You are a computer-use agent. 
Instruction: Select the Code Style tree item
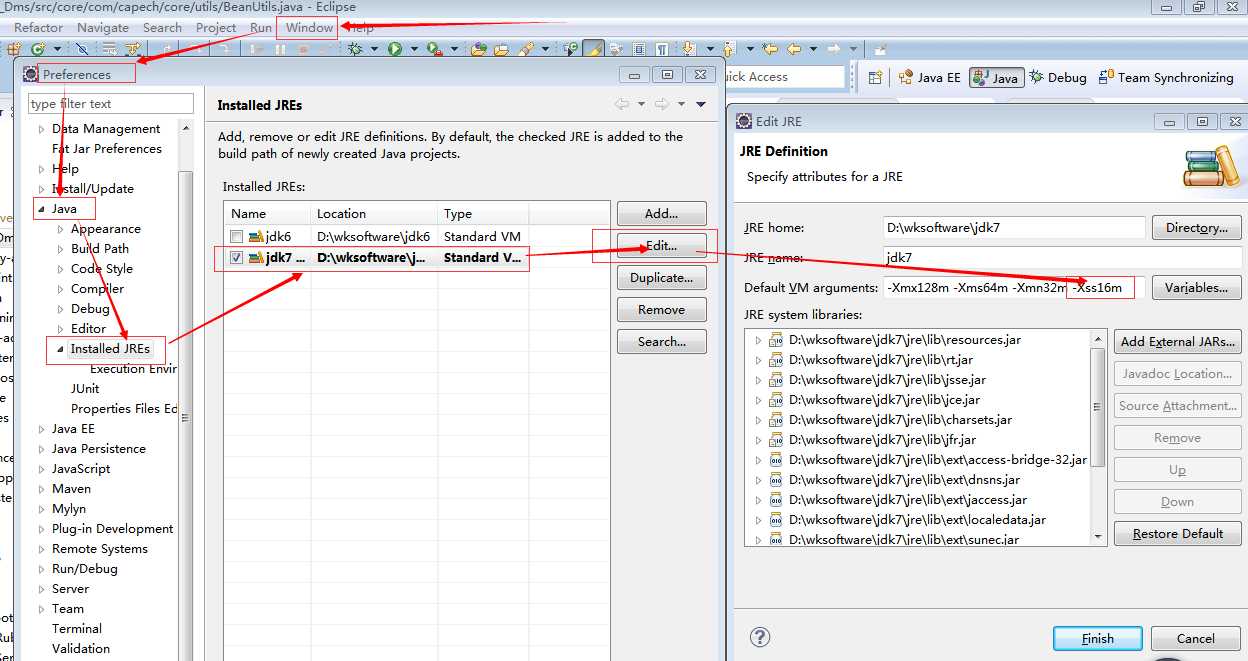[101, 269]
